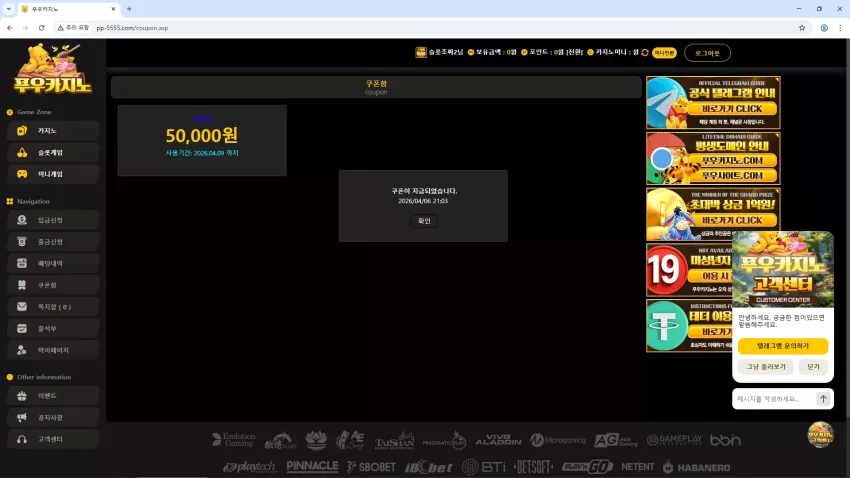Click the 주의 요함 site info chip

(x=73, y=28)
